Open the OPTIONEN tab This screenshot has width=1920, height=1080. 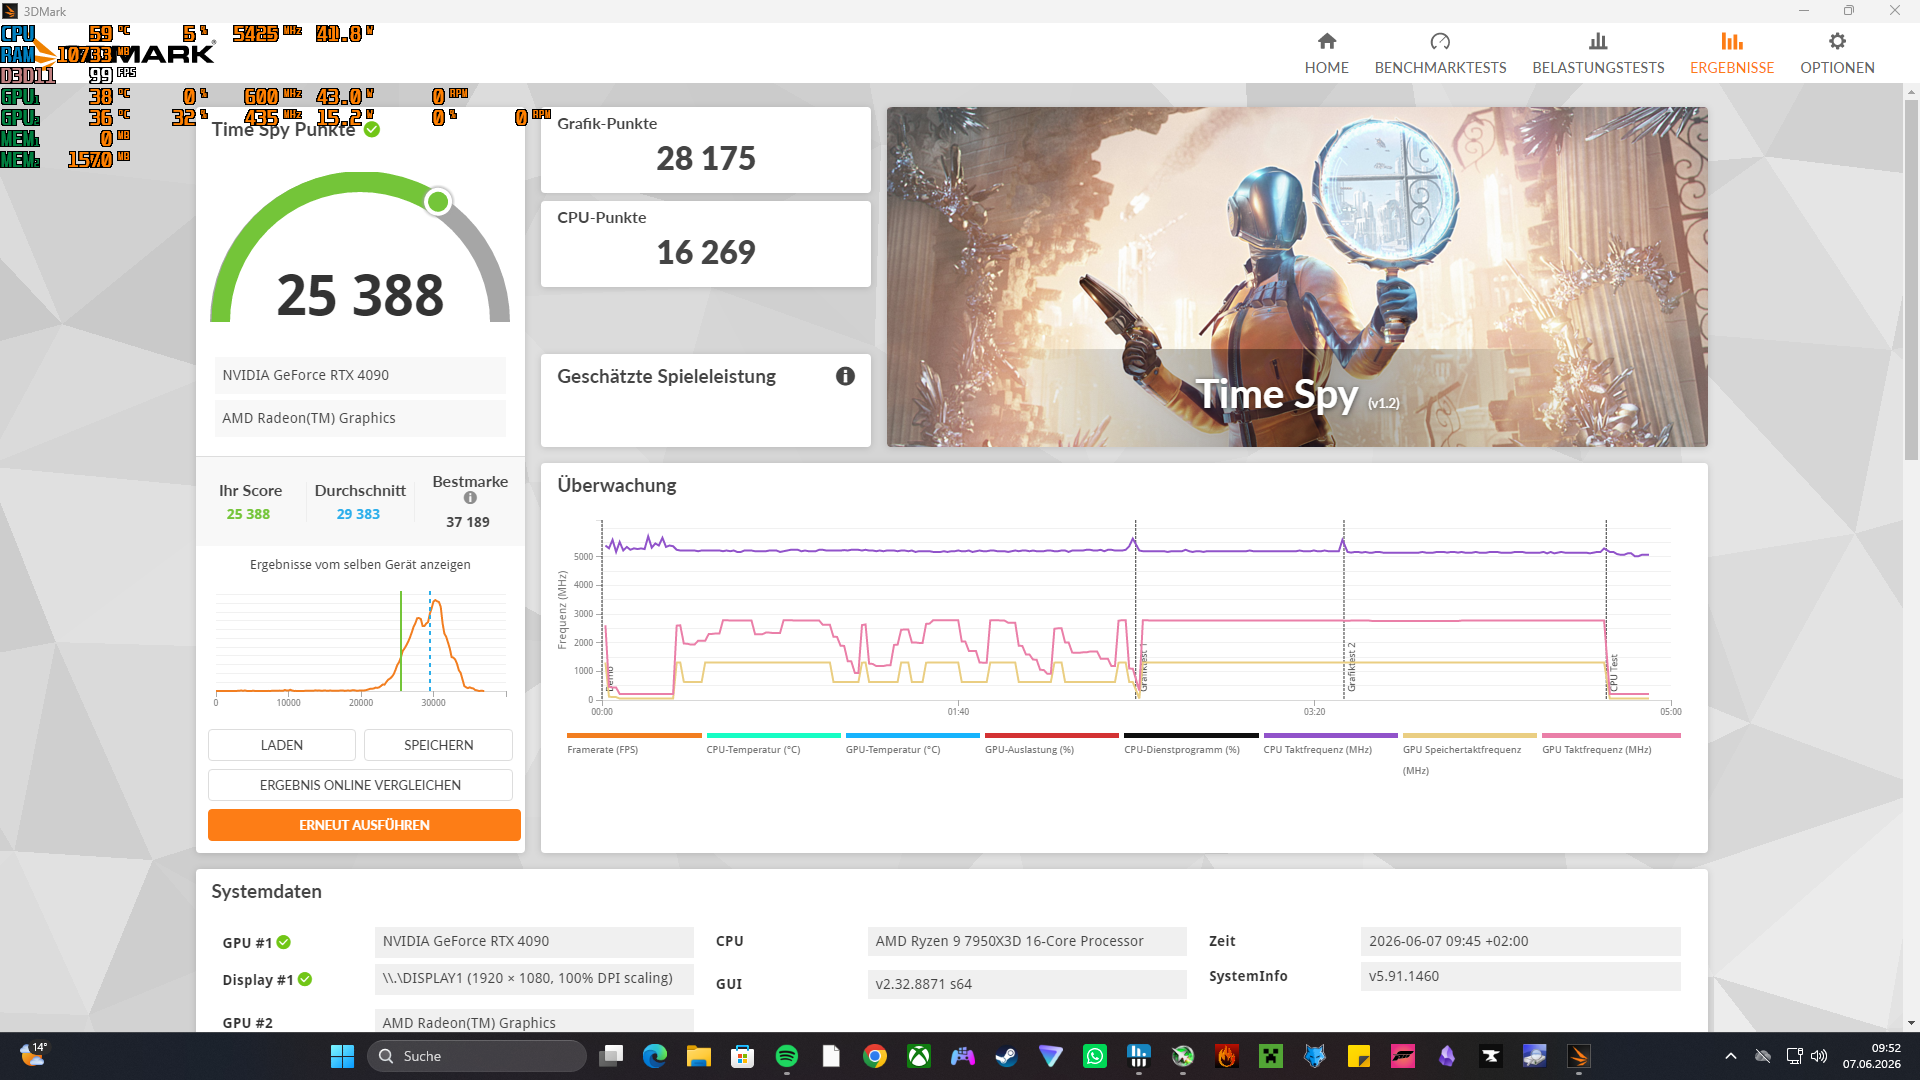click(x=1837, y=53)
